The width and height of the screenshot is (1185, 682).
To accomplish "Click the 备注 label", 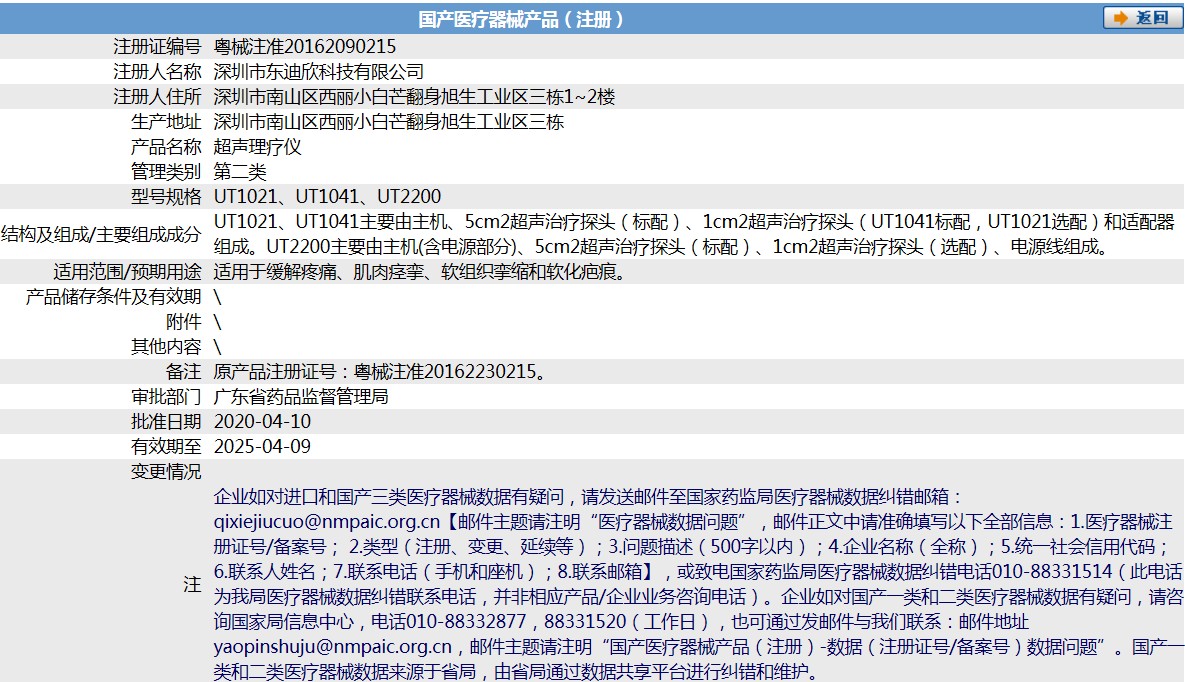I will pos(184,371).
